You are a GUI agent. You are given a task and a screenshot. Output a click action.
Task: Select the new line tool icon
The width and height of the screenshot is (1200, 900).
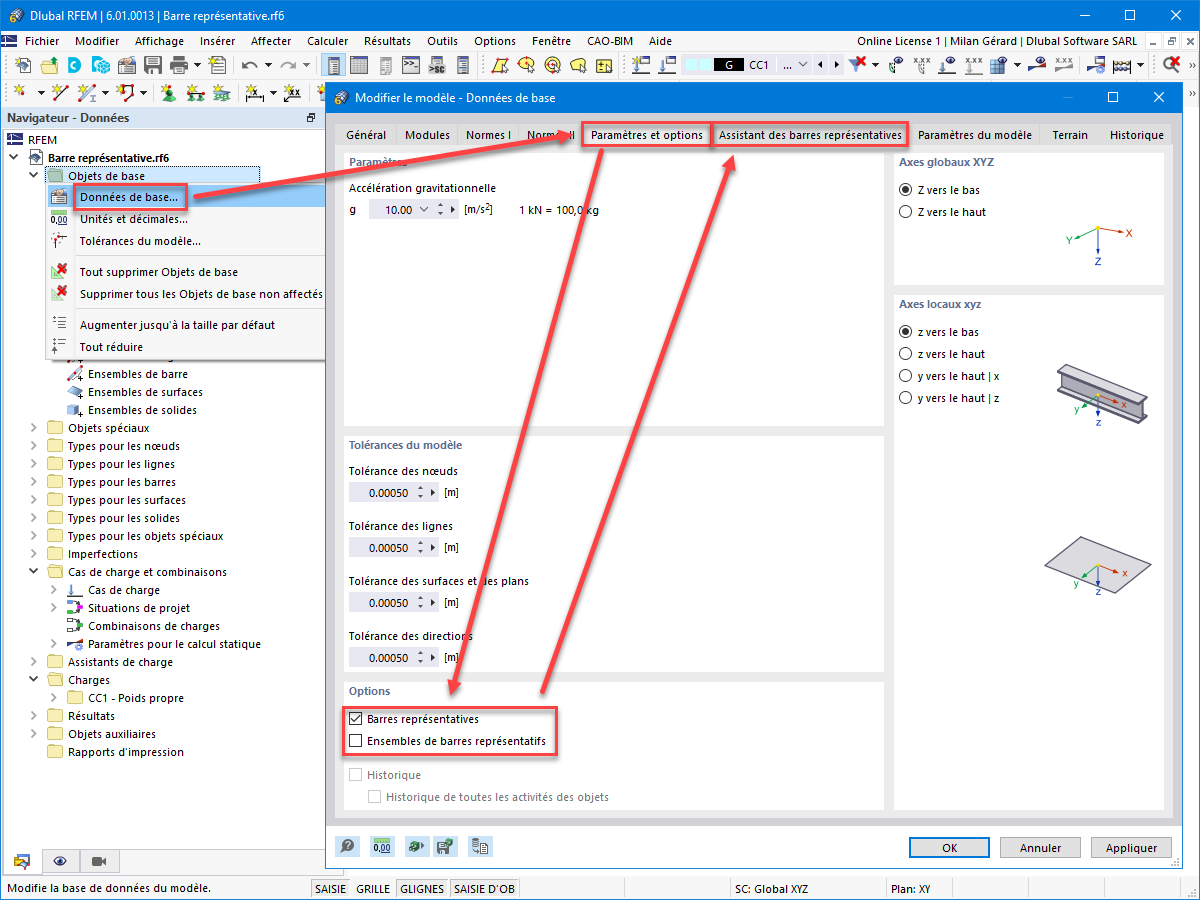(x=61, y=93)
